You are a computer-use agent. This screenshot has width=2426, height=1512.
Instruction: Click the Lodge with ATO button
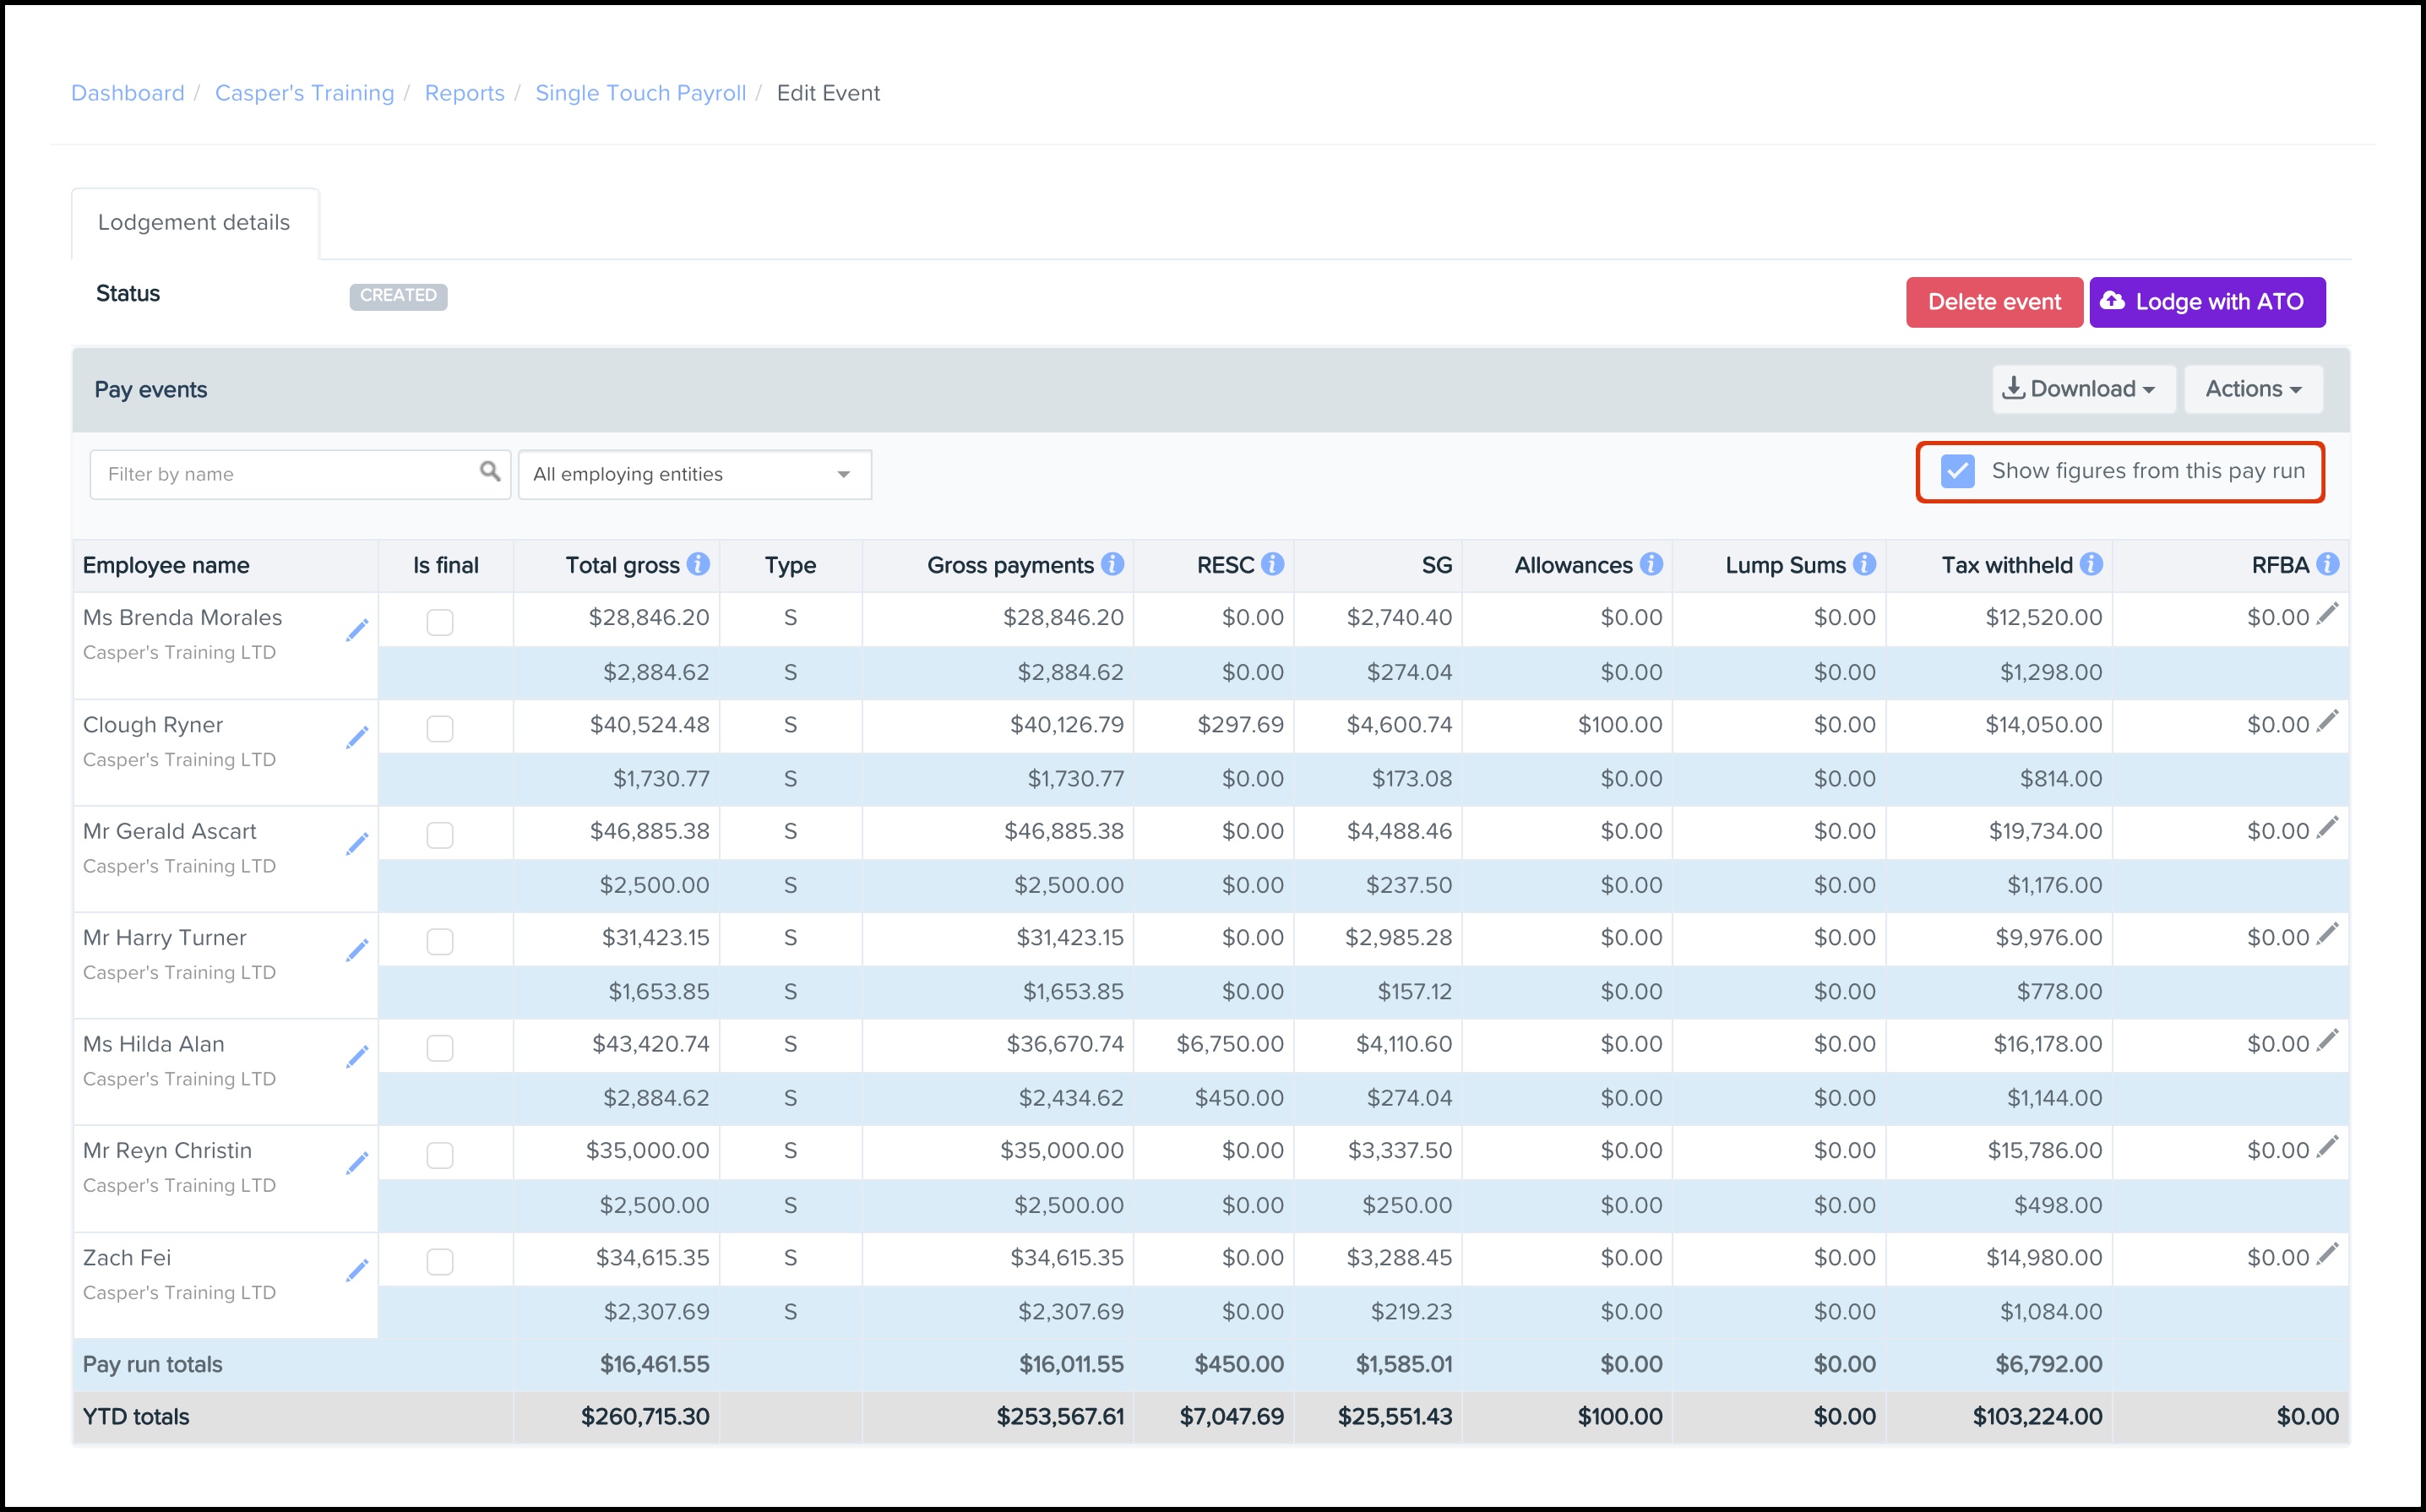point(2206,302)
